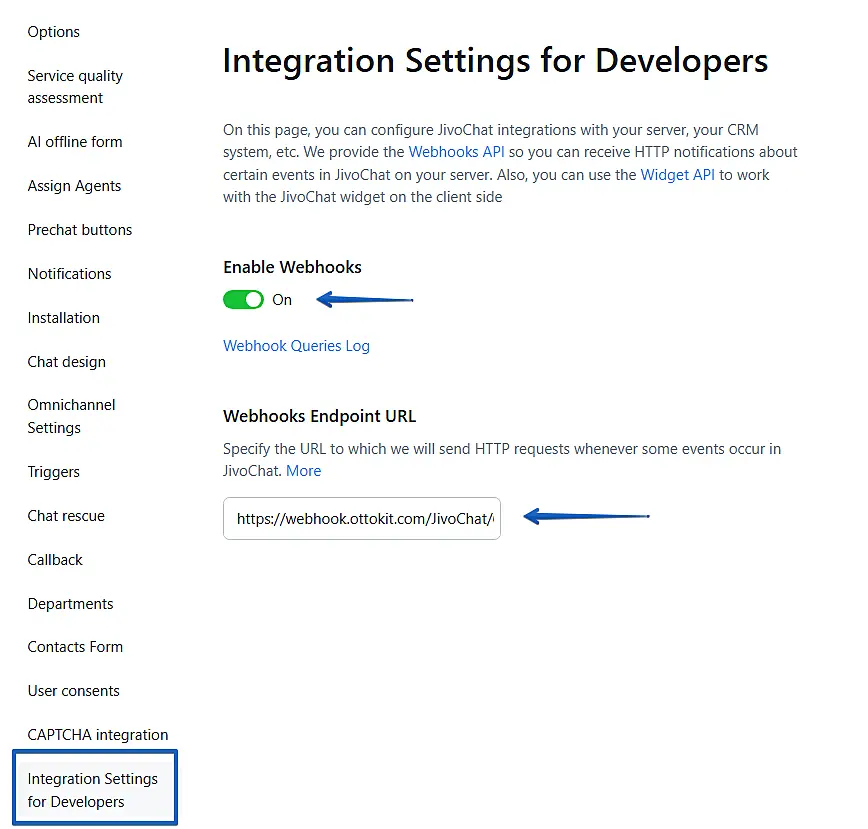Open the Webhook Queries Log link
Image resolution: width=868 pixels, height=829 pixels.
pos(296,346)
